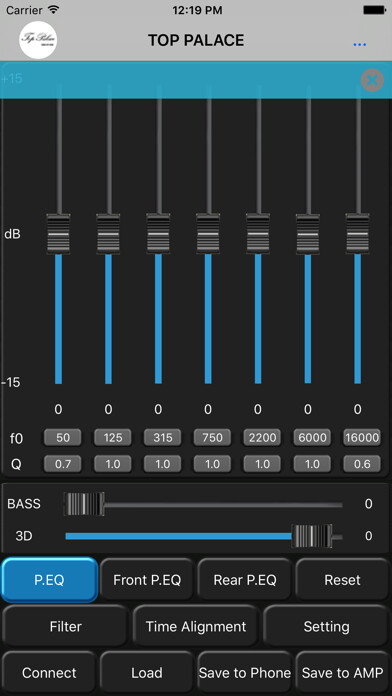The width and height of the screenshot is (392, 696).
Task: Edit the 0.7 Q value field
Action: tap(63, 464)
